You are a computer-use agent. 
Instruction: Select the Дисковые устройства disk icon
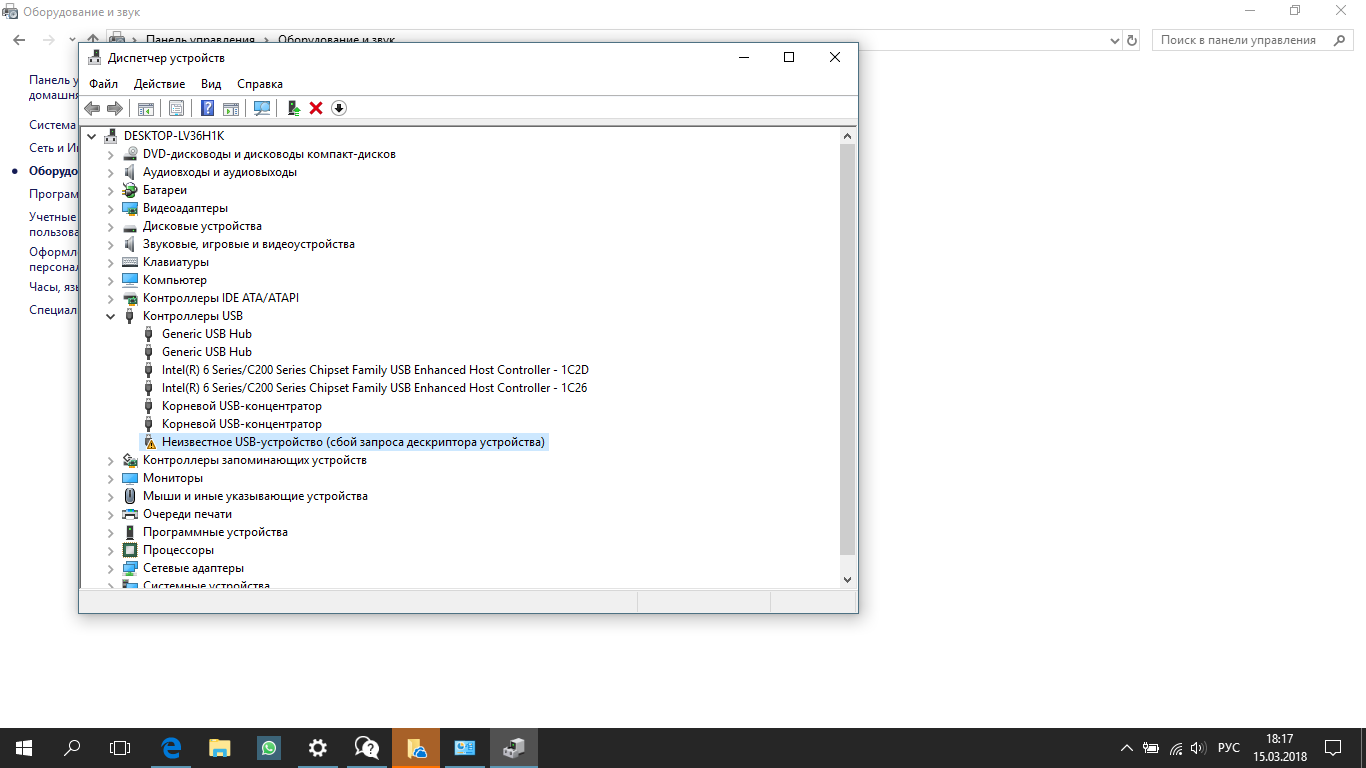pyautogui.click(x=129, y=226)
